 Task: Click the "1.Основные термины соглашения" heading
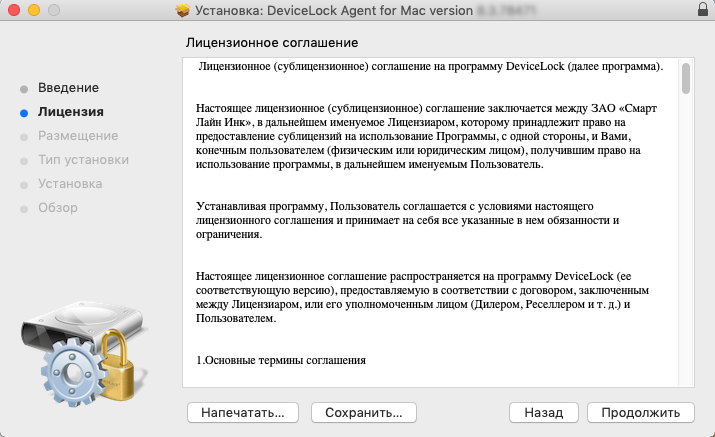[280, 359]
